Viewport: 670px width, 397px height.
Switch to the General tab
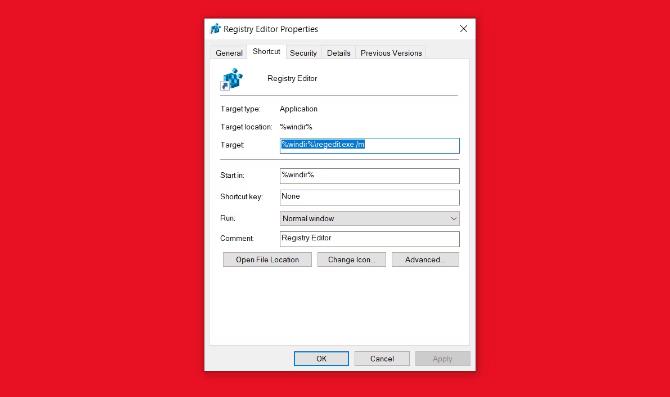(229, 53)
